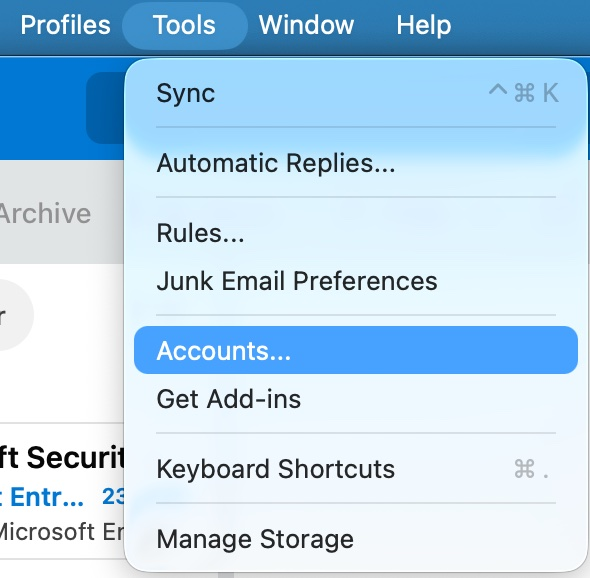The width and height of the screenshot is (590, 578).
Task: Click the Archive toolbar button
Action: click(x=45, y=213)
